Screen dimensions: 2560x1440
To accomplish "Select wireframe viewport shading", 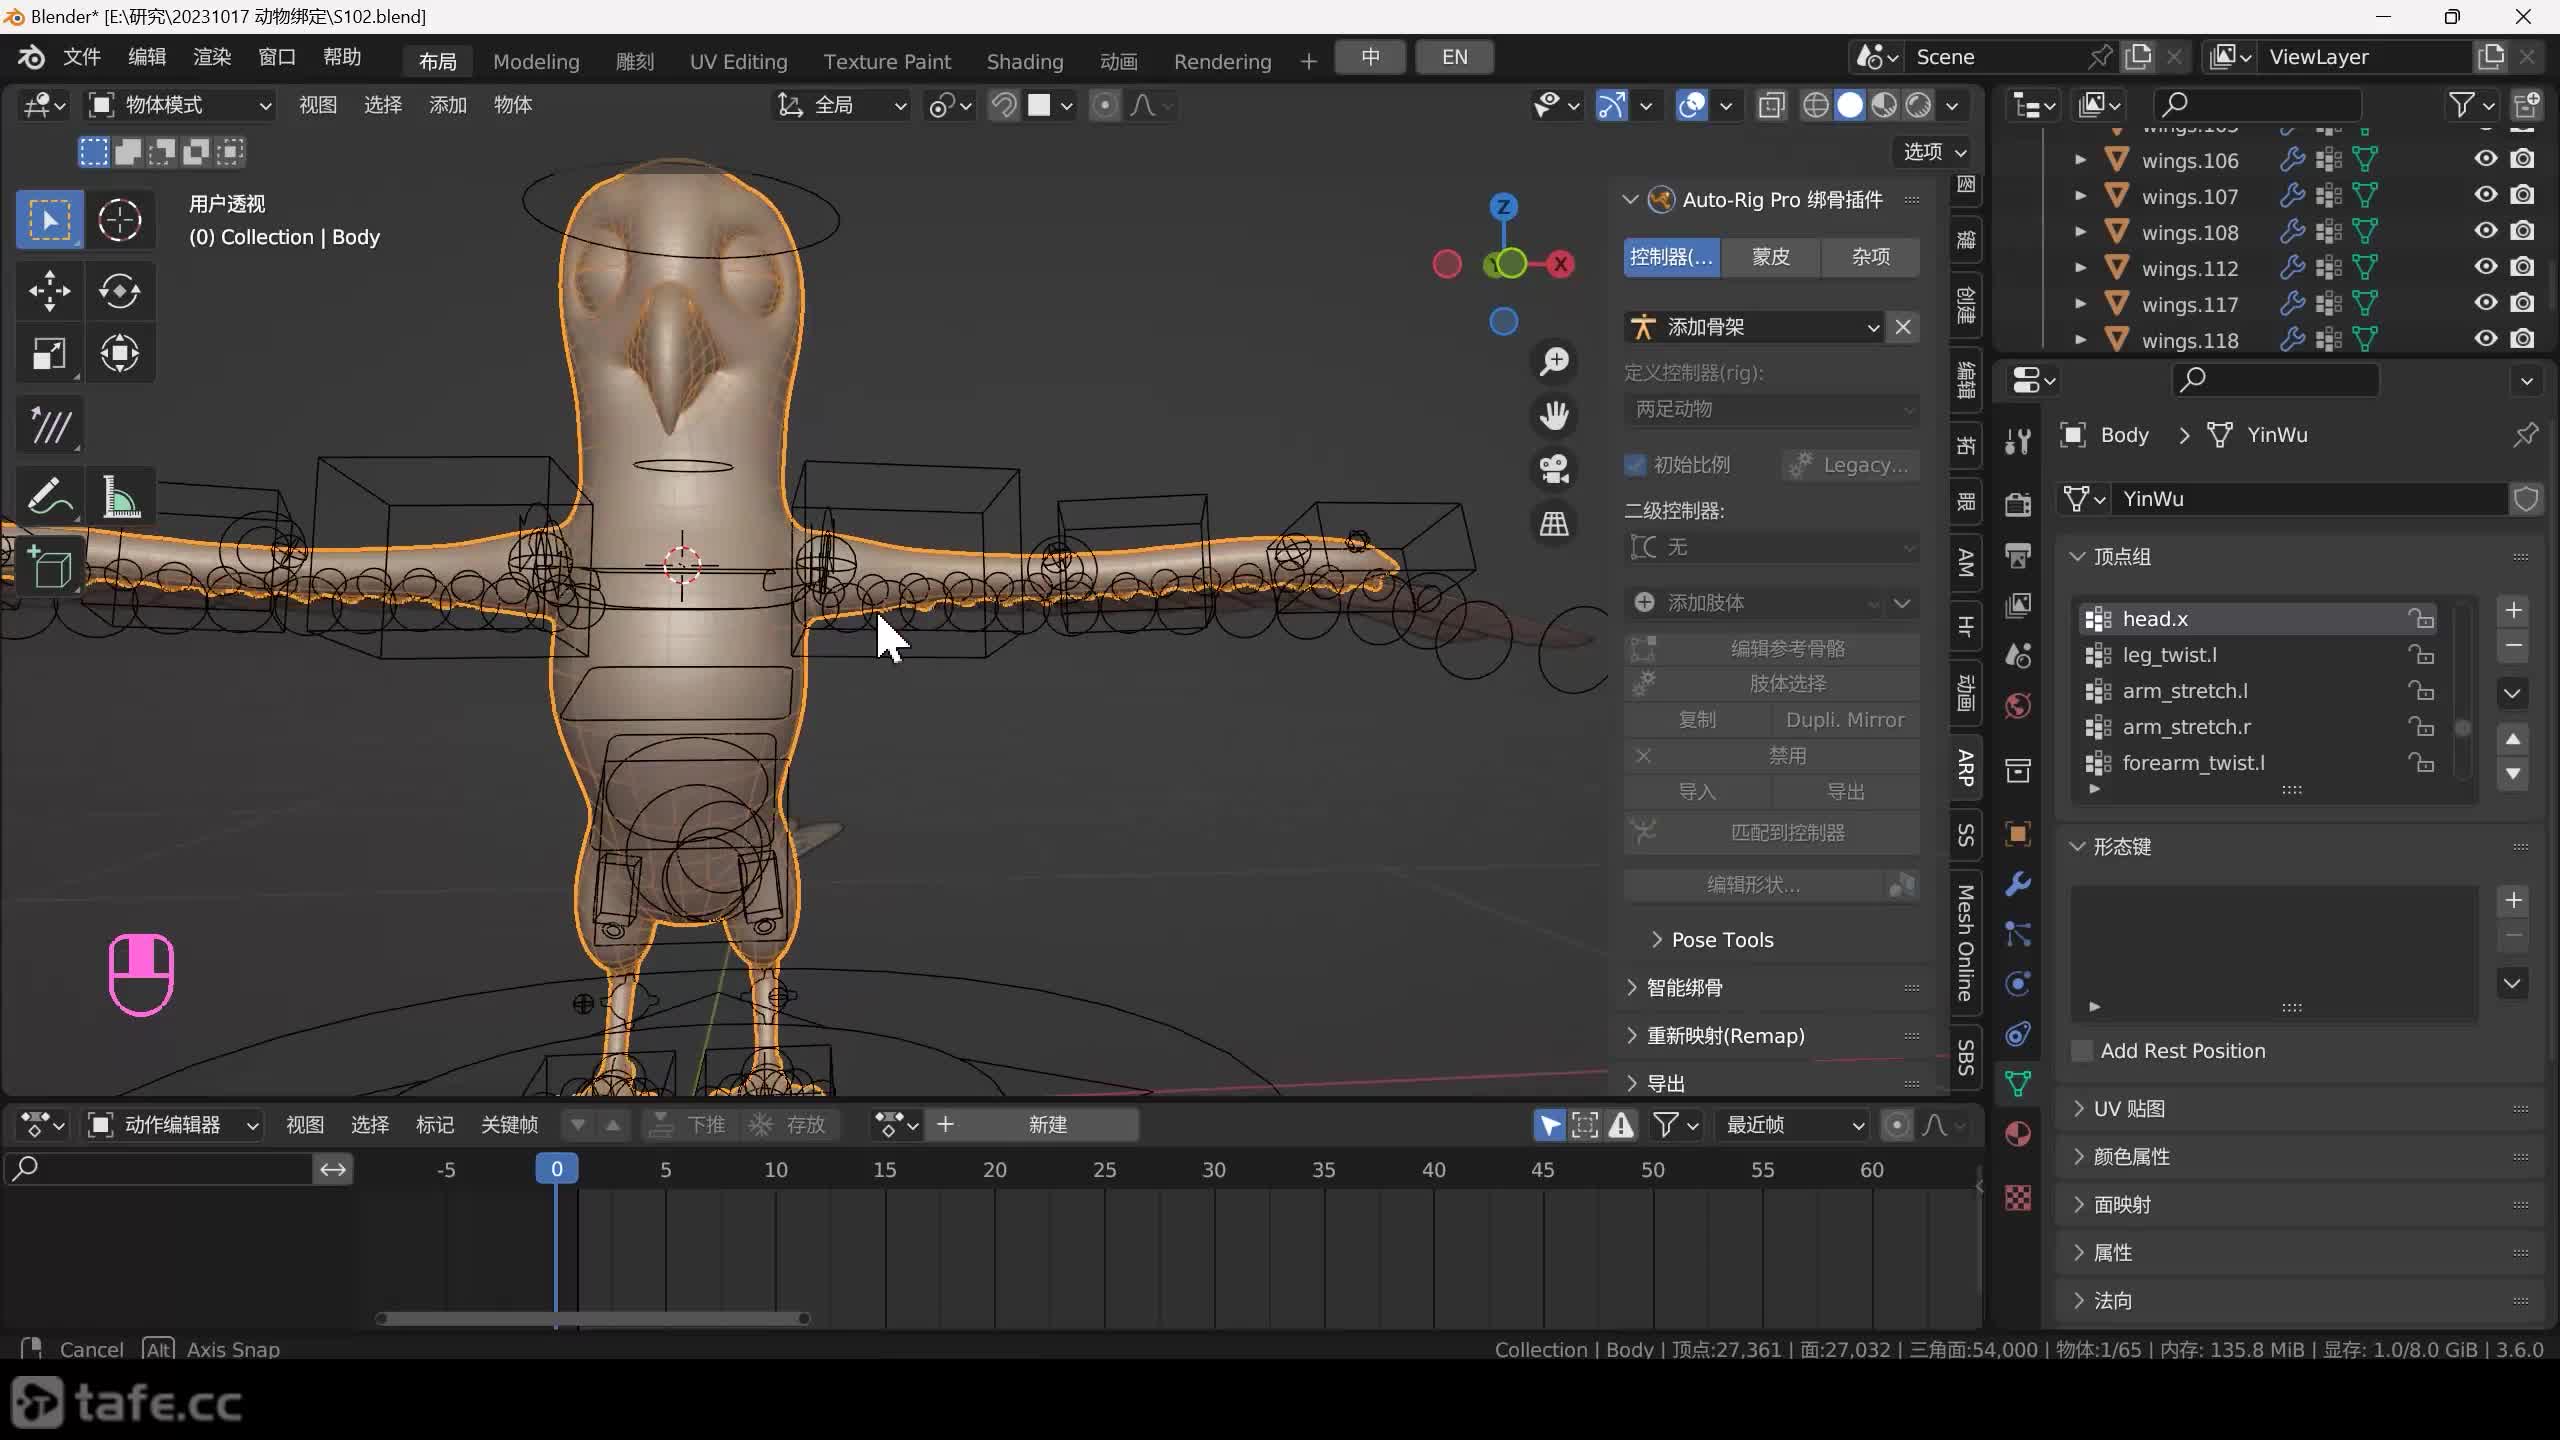I will pos(1816,105).
